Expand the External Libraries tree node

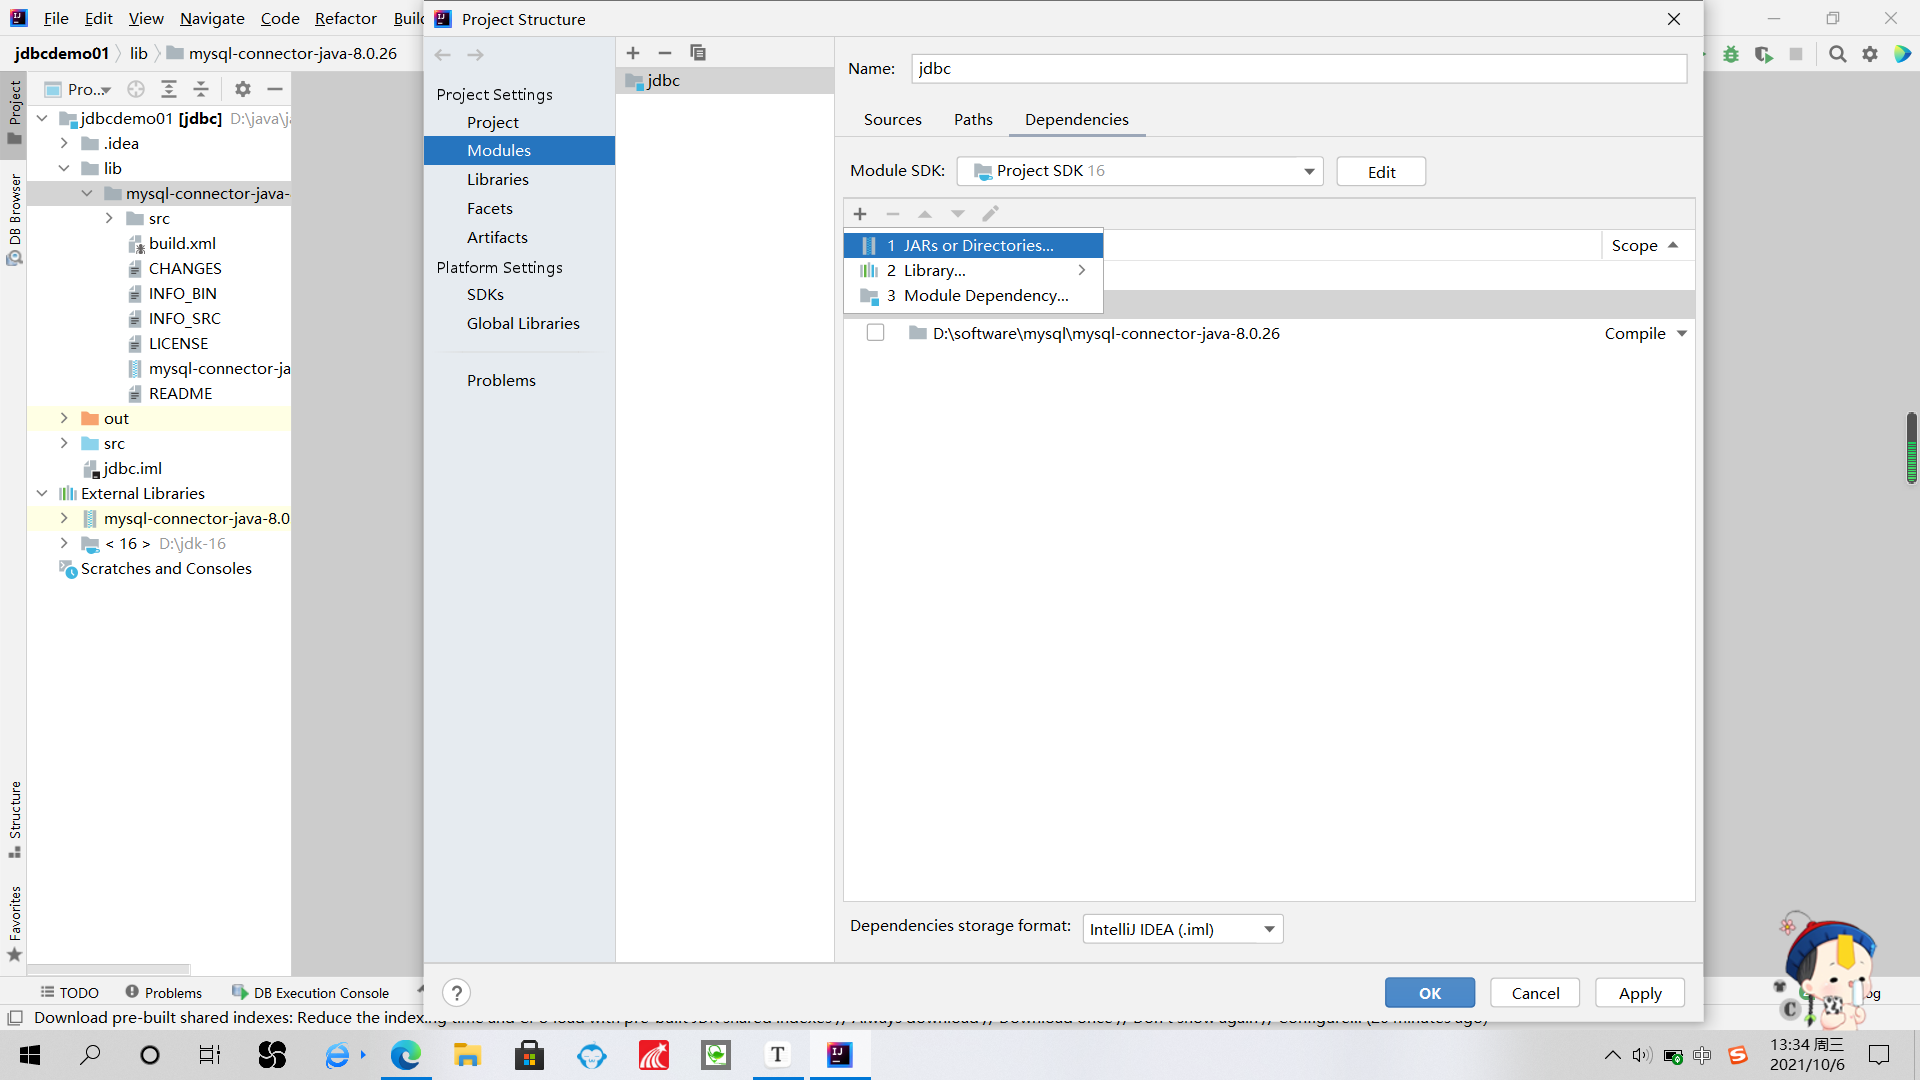pos(41,493)
